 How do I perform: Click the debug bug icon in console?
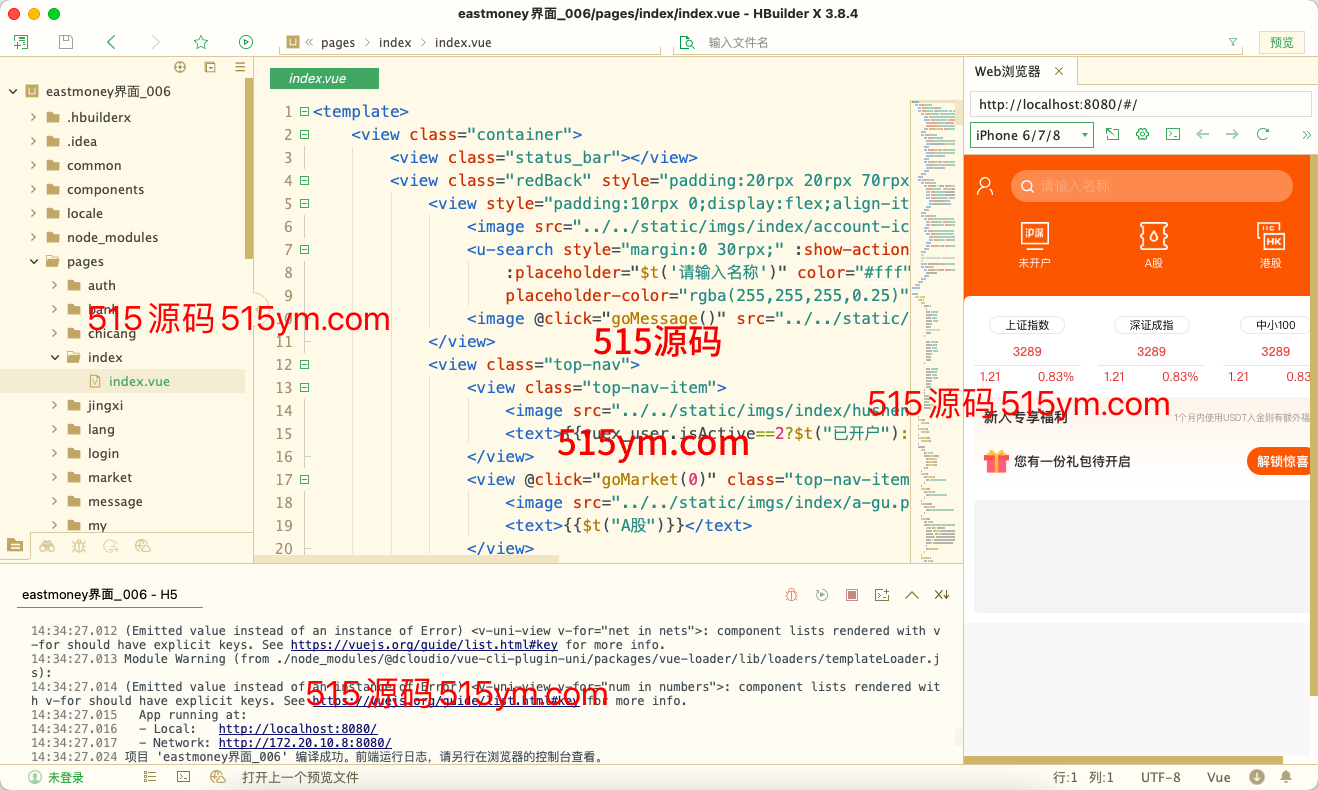click(791, 595)
